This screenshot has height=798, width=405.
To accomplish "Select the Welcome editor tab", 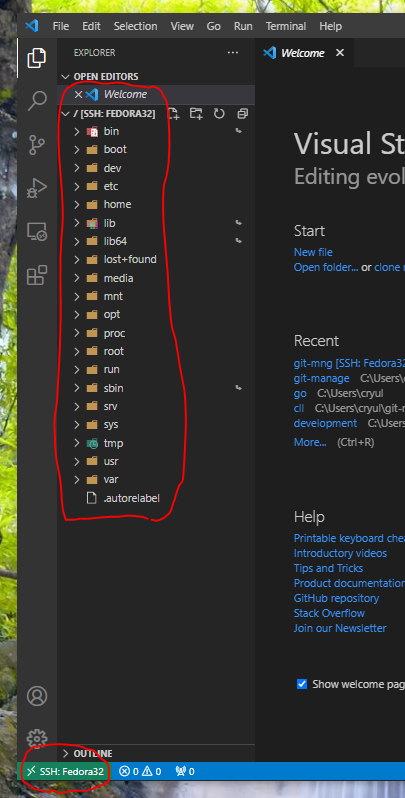I will (305, 53).
